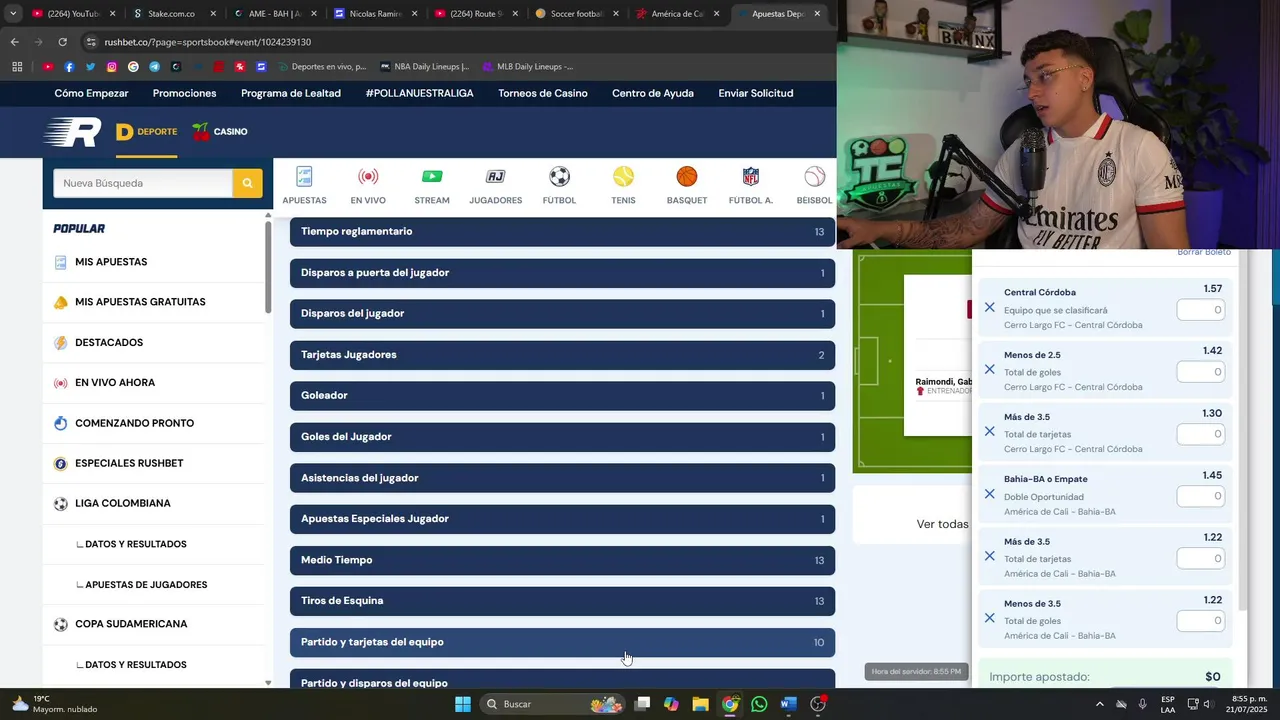Expand the Tiros de Esquina market
This screenshot has width=1280, height=720.
coord(562,601)
